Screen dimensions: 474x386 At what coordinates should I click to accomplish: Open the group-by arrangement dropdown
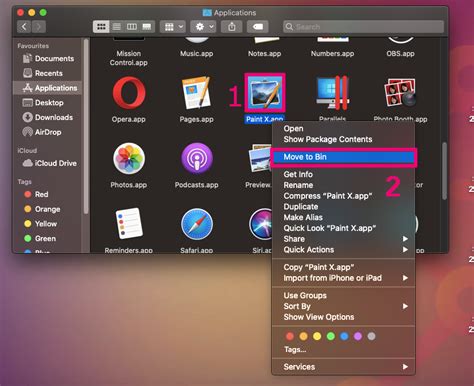point(173,27)
